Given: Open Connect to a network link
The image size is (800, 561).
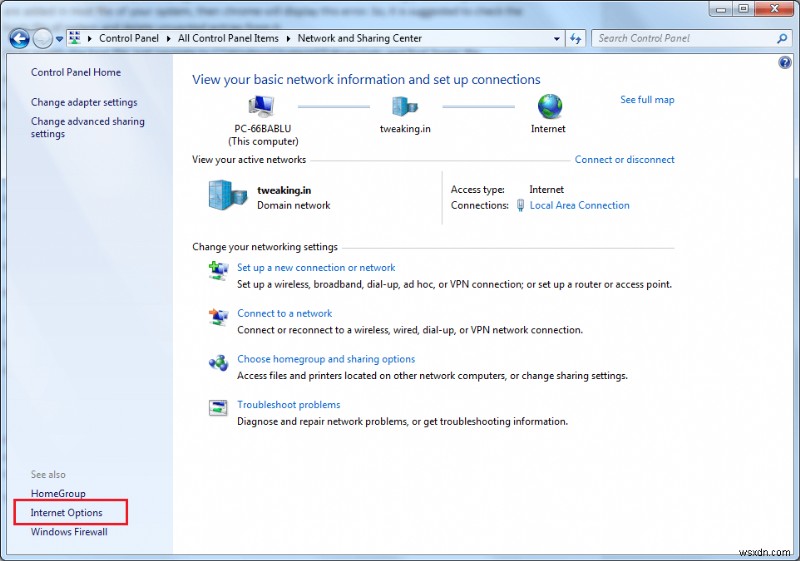Looking at the screenshot, I should click(285, 314).
